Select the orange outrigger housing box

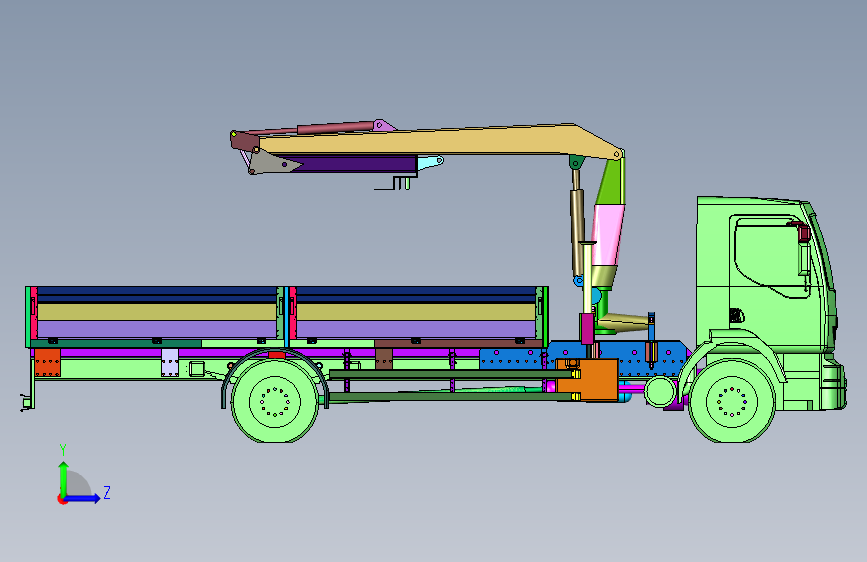tap(587, 379)
